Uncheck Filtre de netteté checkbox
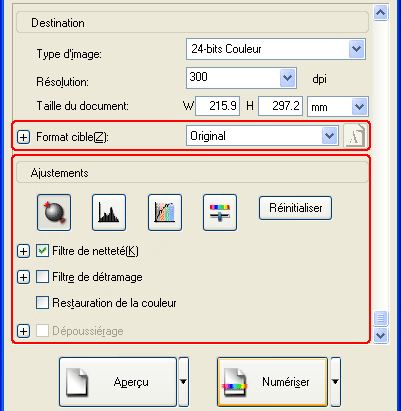This screenshot has height=411, width=401. [42, 251]
